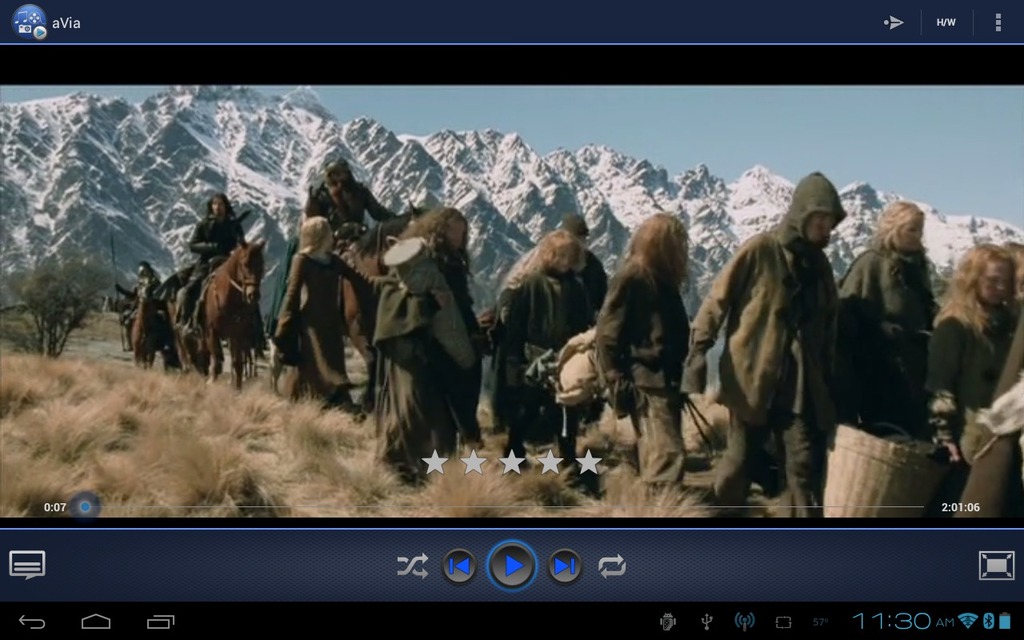Open the 11:30 AM clock panel
The width and height of the screenshot is (1024, 640).
point(904,621)
